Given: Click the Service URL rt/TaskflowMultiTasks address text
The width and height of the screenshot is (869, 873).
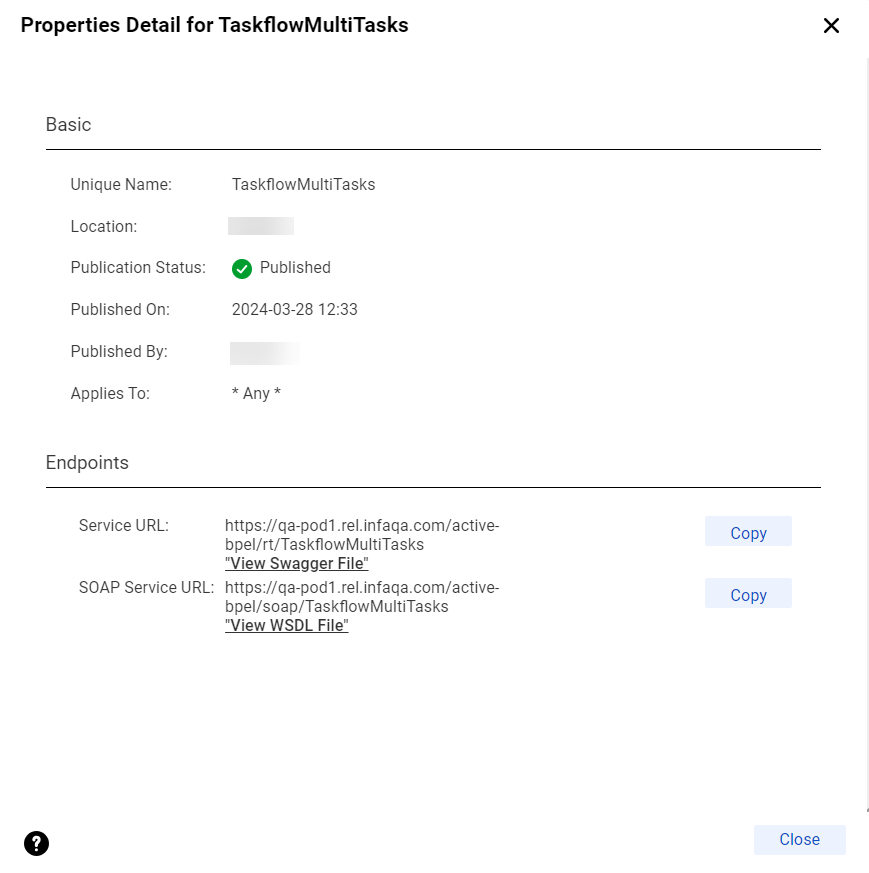Looking at the screenshot, I should (x=362, y=535).
